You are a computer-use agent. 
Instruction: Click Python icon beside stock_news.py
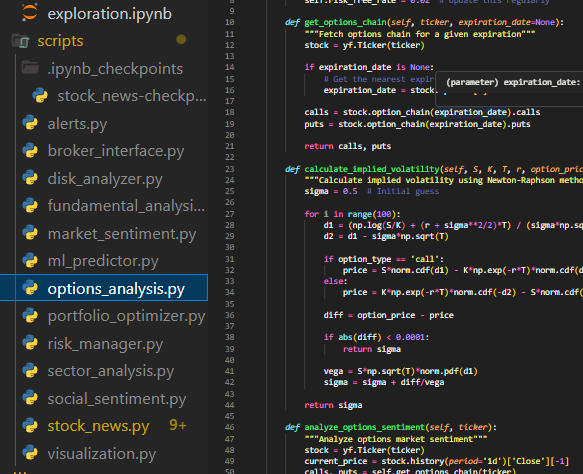30,425
